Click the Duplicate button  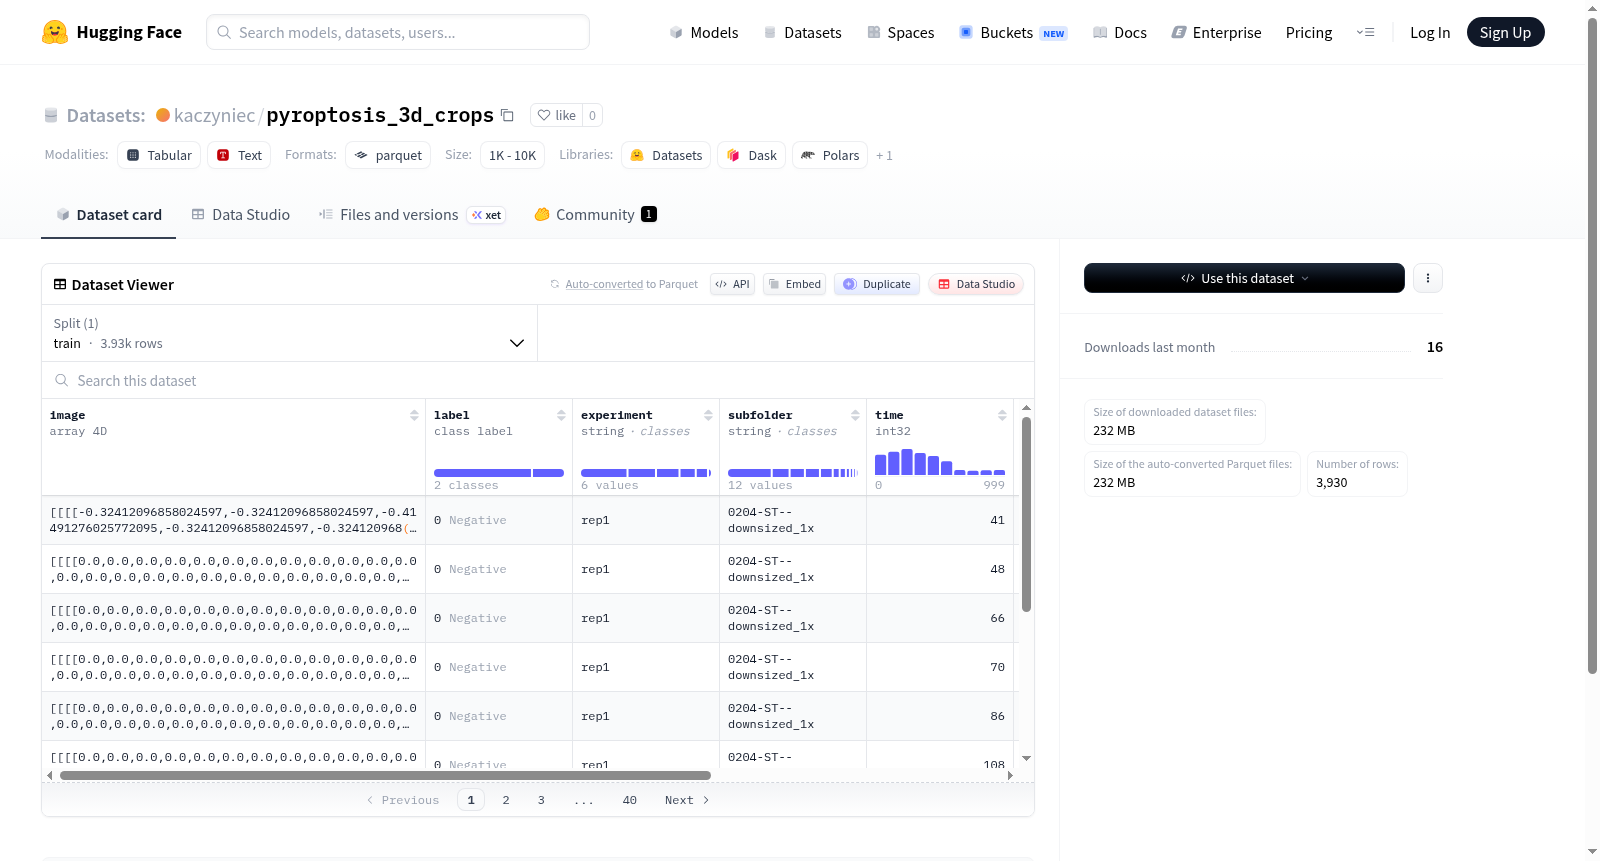pyautogui.click(x=877, y=284)
